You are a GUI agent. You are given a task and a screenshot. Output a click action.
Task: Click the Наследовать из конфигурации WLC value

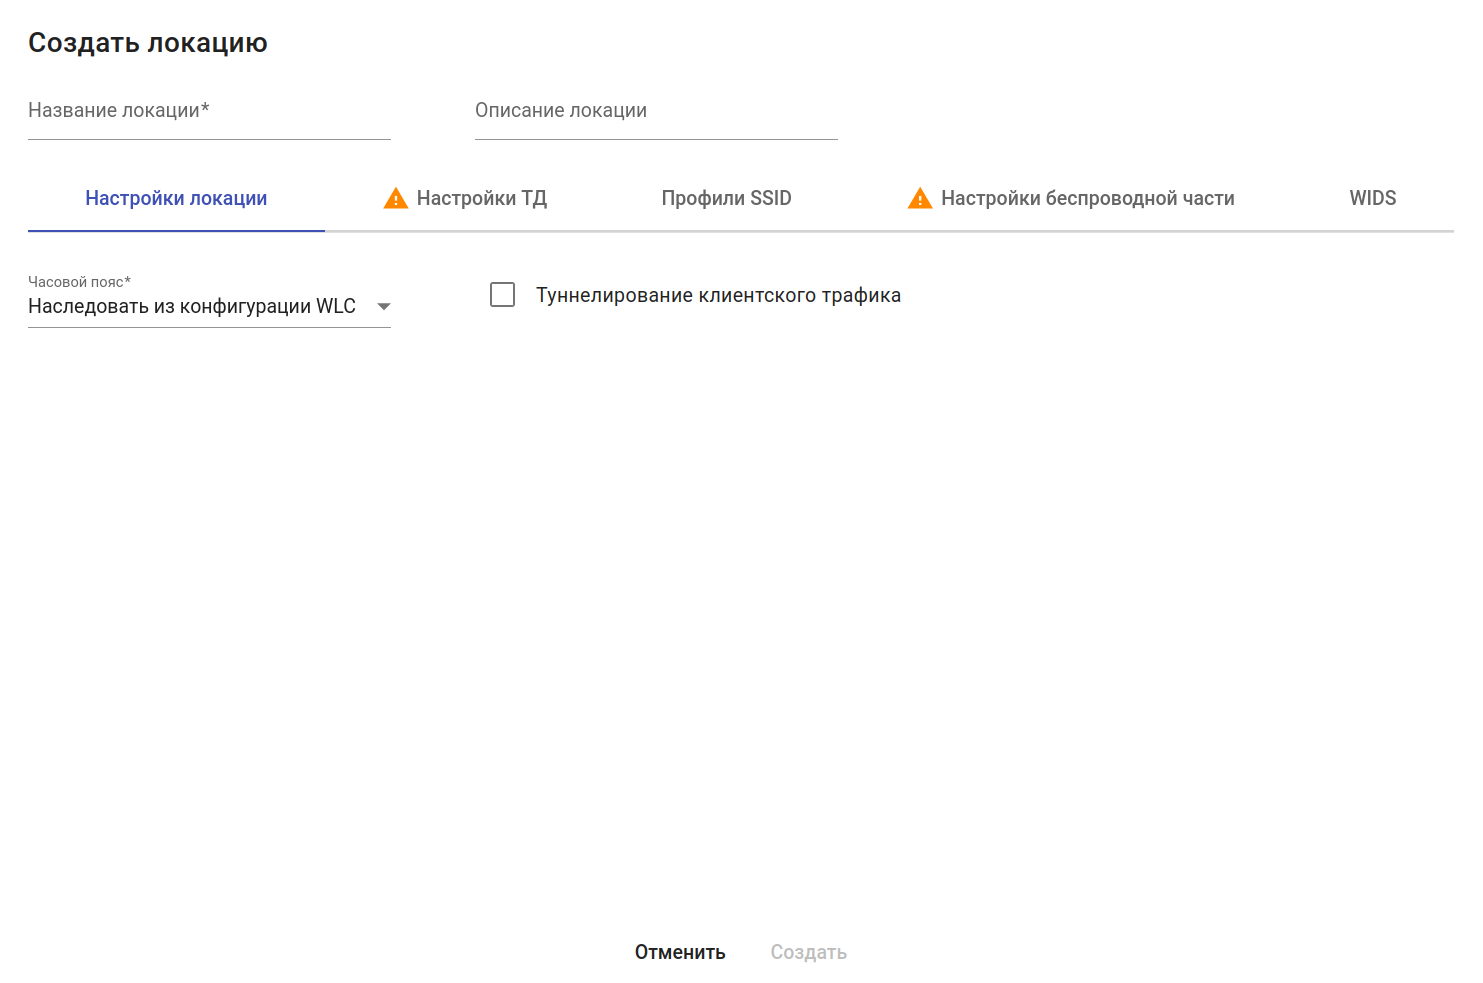coord(192,306)
